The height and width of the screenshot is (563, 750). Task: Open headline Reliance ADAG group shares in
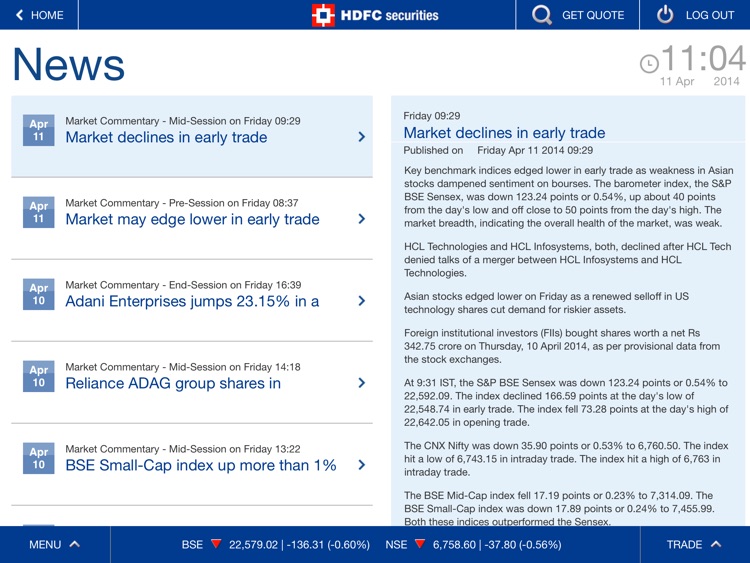[x=173, y=383]
